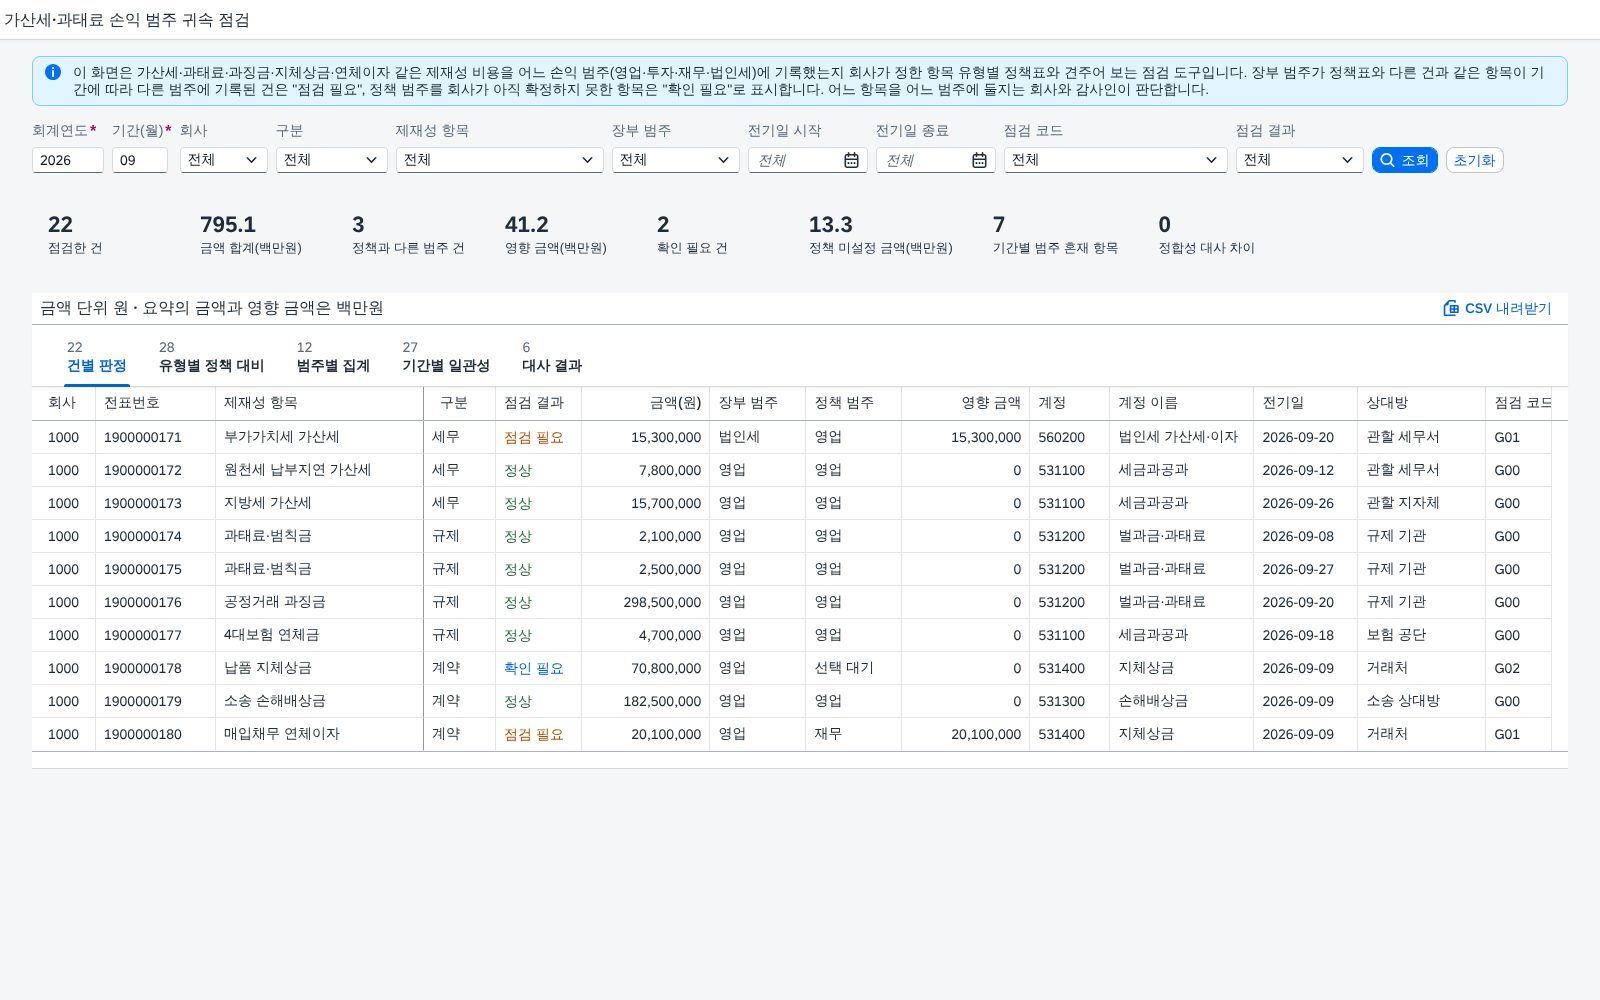Screen dimensions: 1600x1000
Task: Sort by the 전표번호 column header
Action: point(155,403)
